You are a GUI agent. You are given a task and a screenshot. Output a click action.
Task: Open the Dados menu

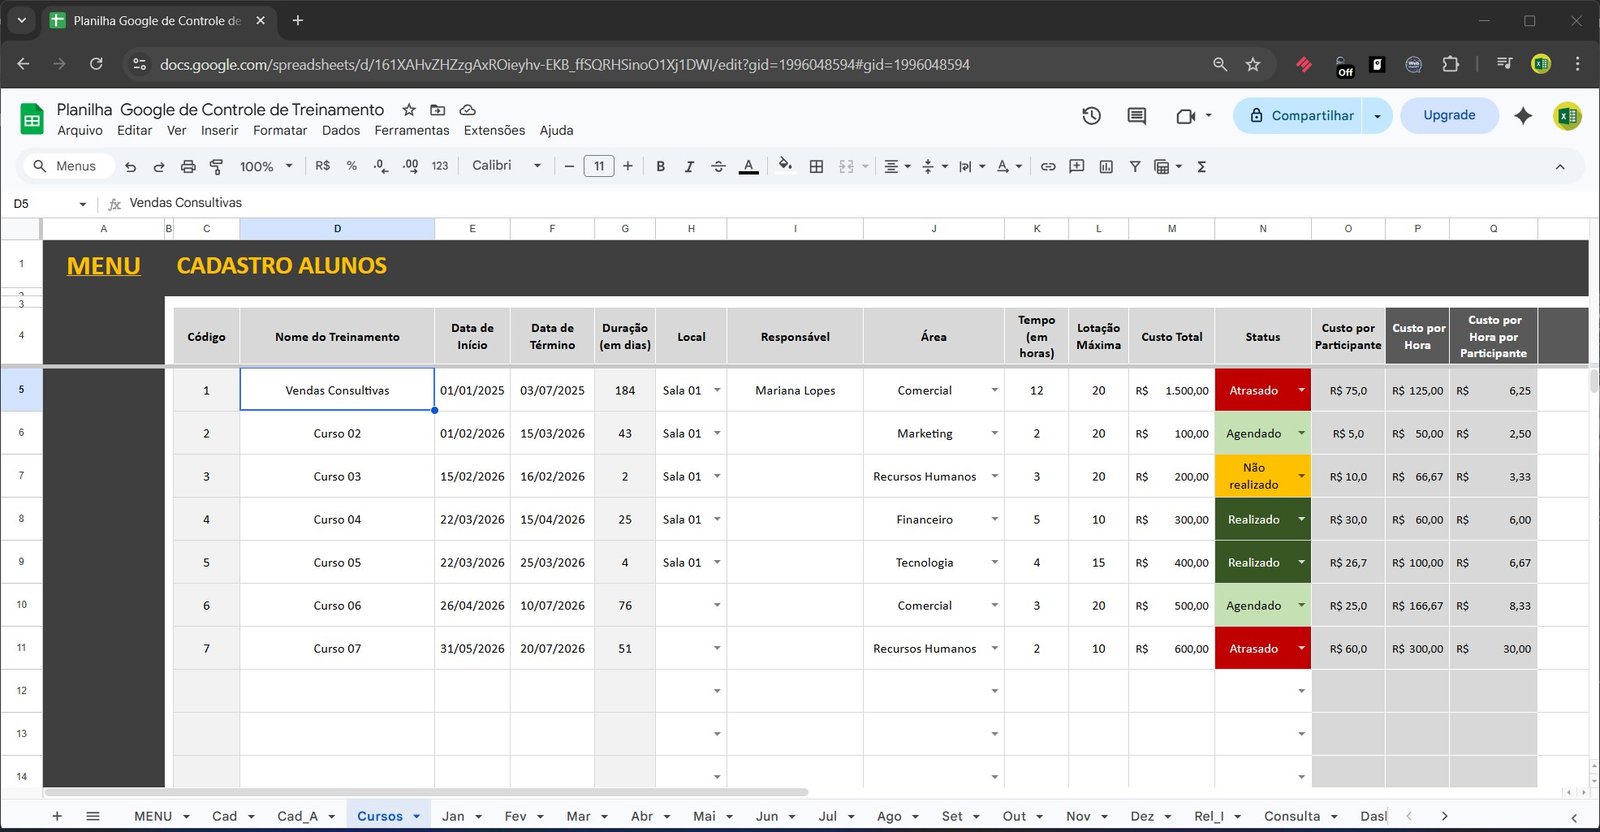(341, 130)
